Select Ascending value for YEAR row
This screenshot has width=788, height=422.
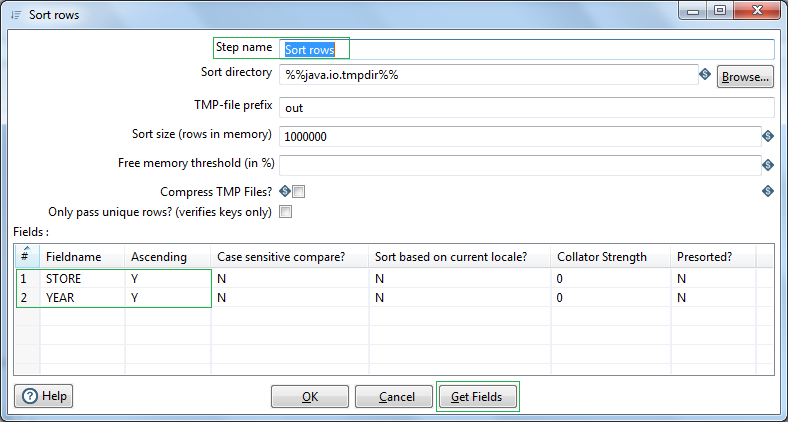[x=168, y=297]
